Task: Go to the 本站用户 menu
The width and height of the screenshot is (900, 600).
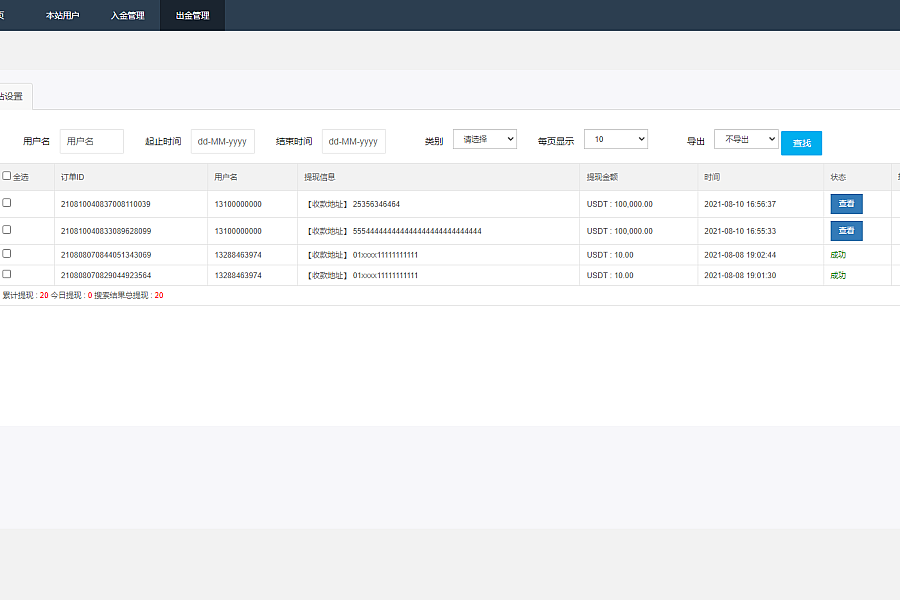Action: 62,15
